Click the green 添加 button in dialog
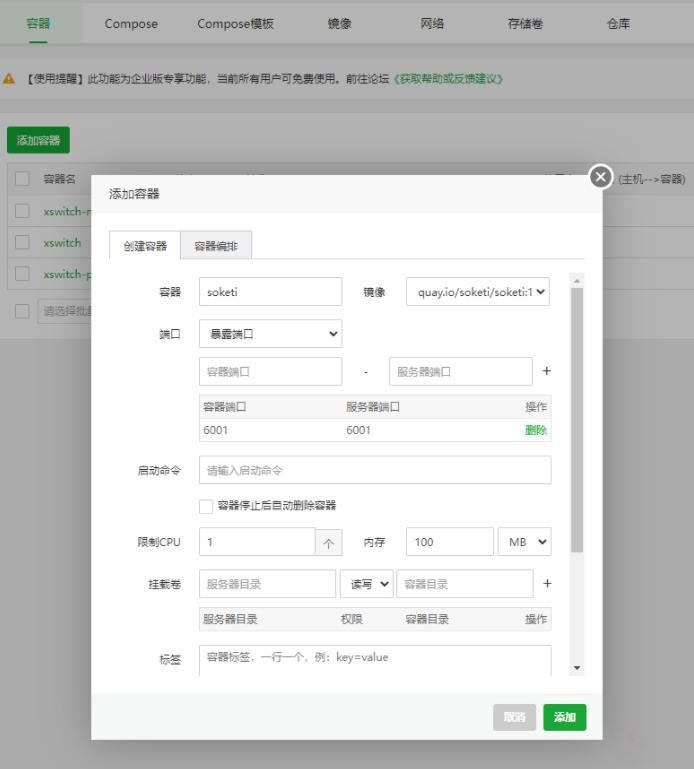 pos(565,717)
